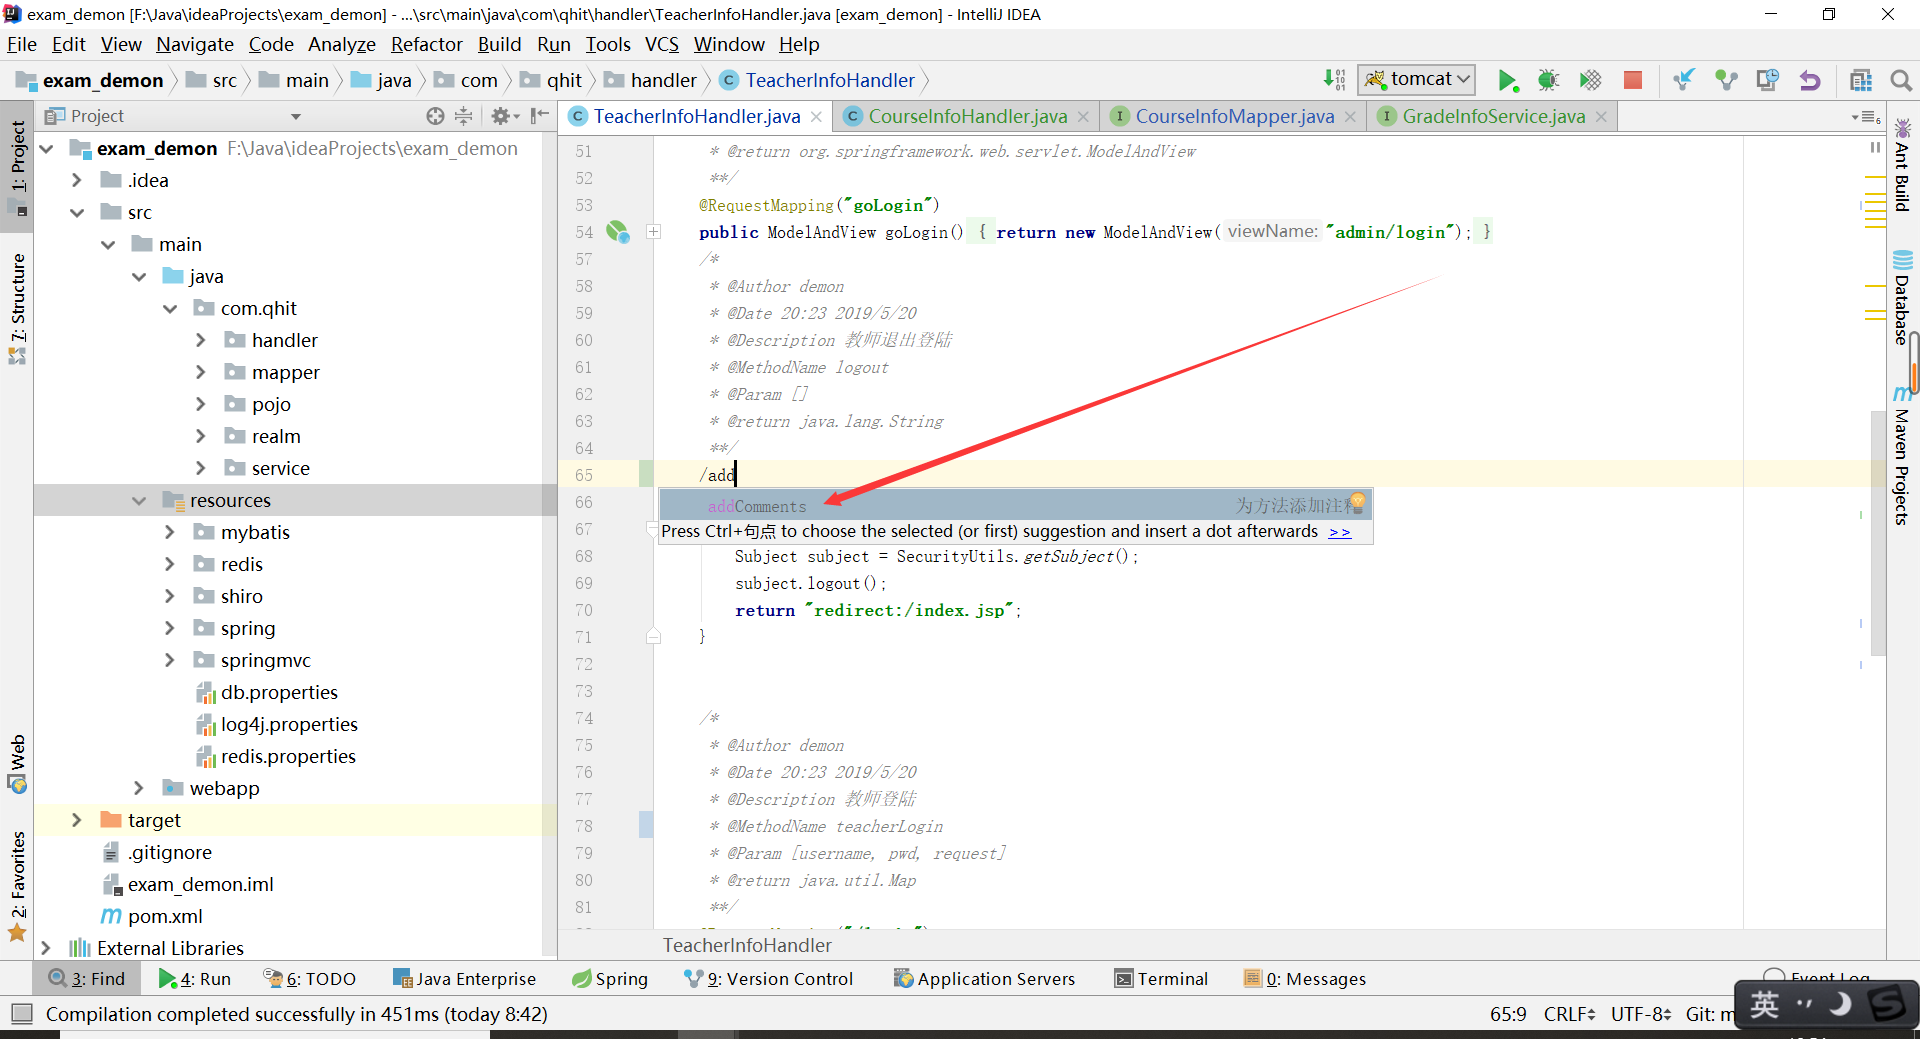Toggle the Project side tab

(17, 165)
